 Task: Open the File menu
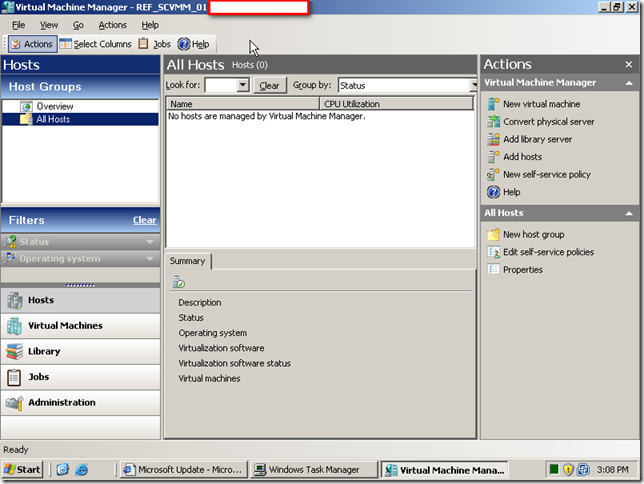point(18,25)
